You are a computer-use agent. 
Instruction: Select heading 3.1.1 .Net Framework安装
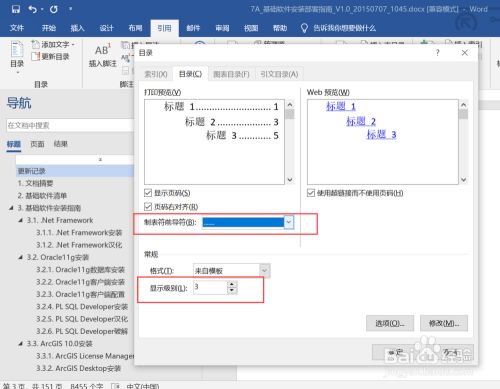79,233
